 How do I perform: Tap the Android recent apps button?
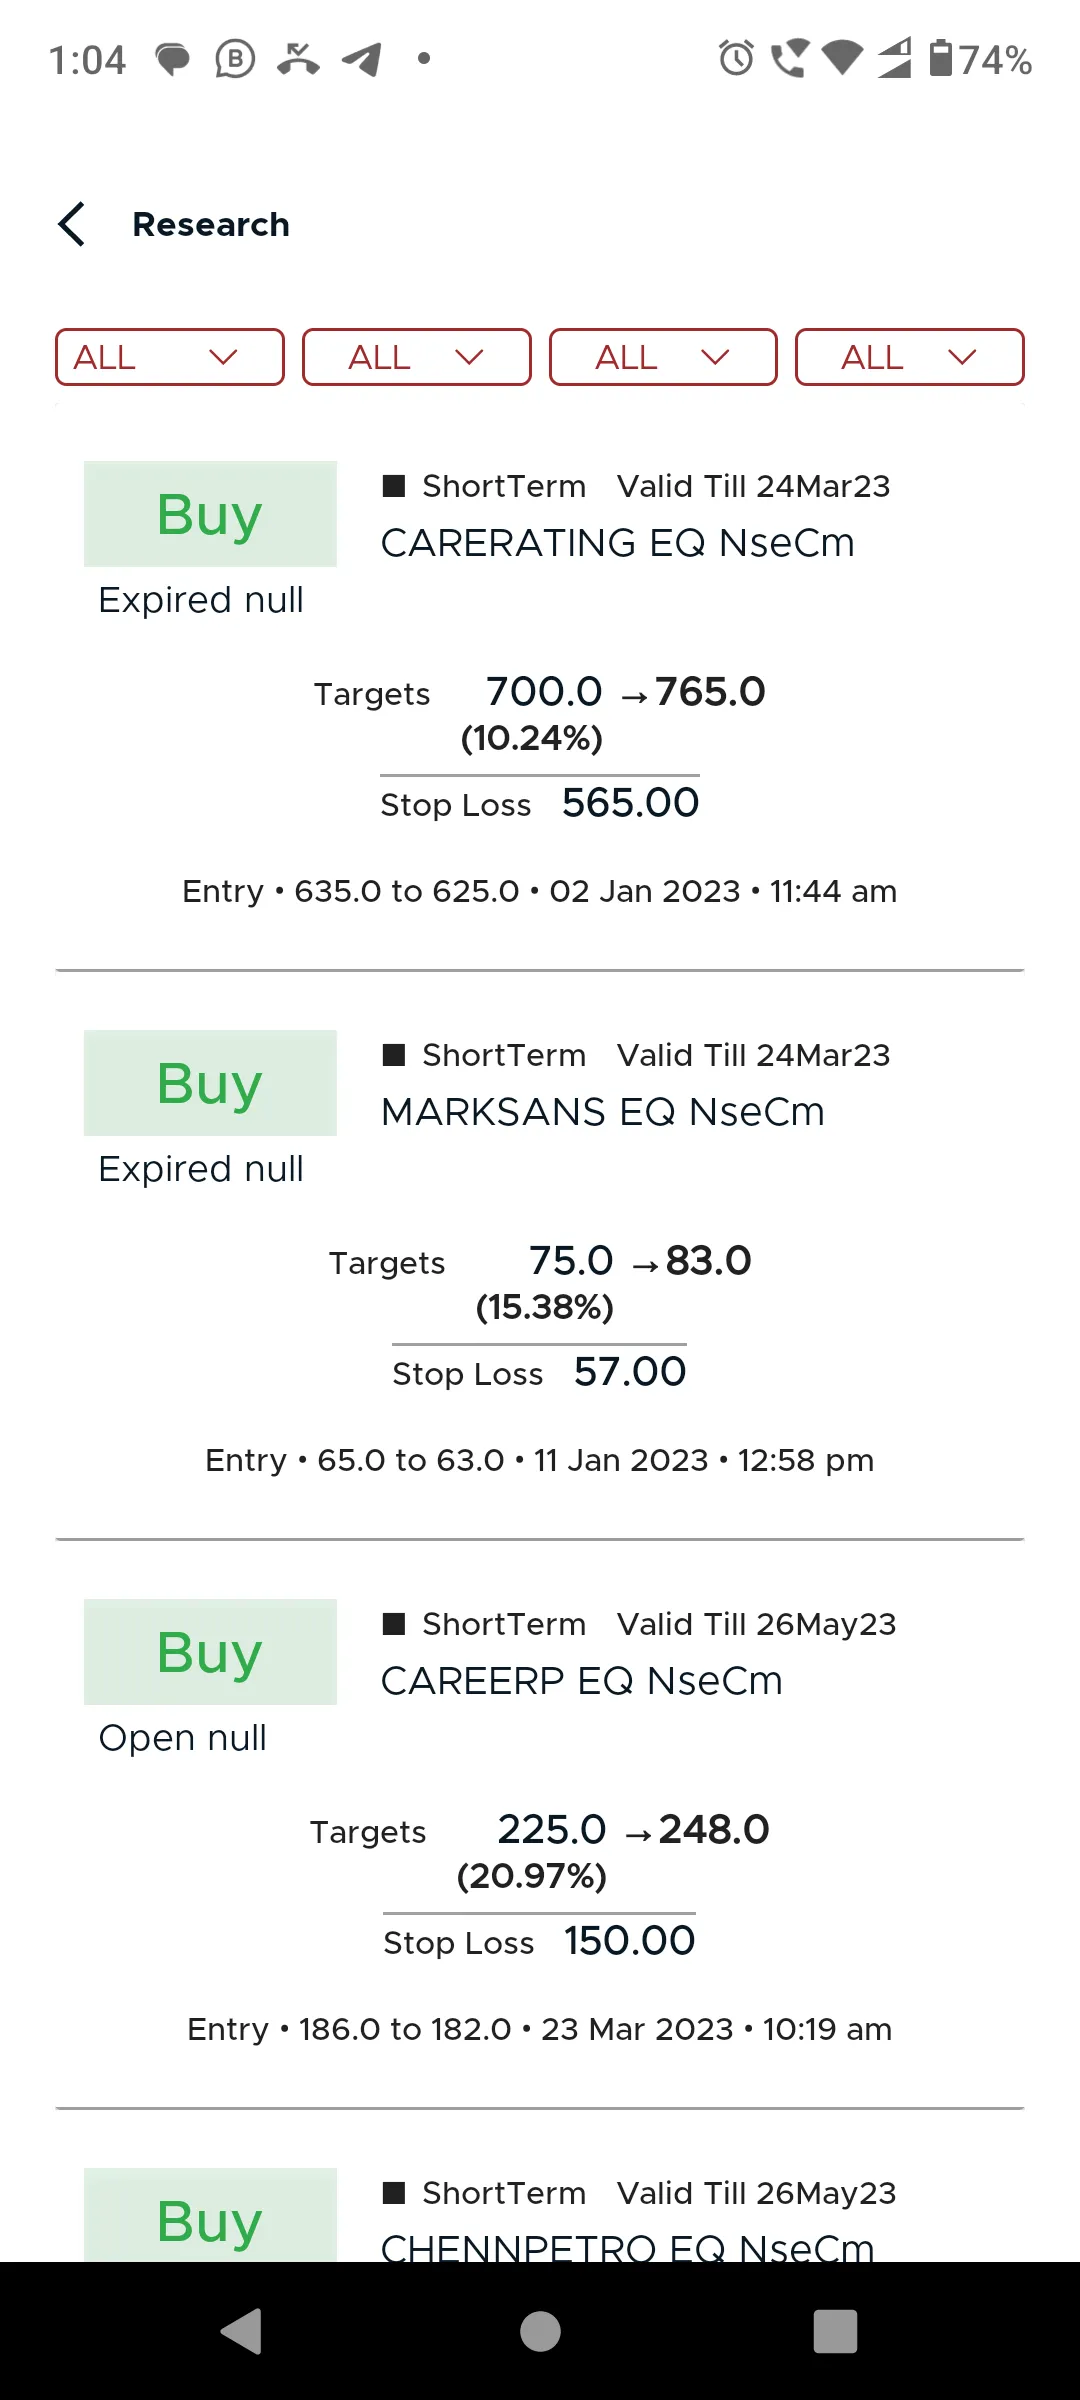pos(836,2332)
